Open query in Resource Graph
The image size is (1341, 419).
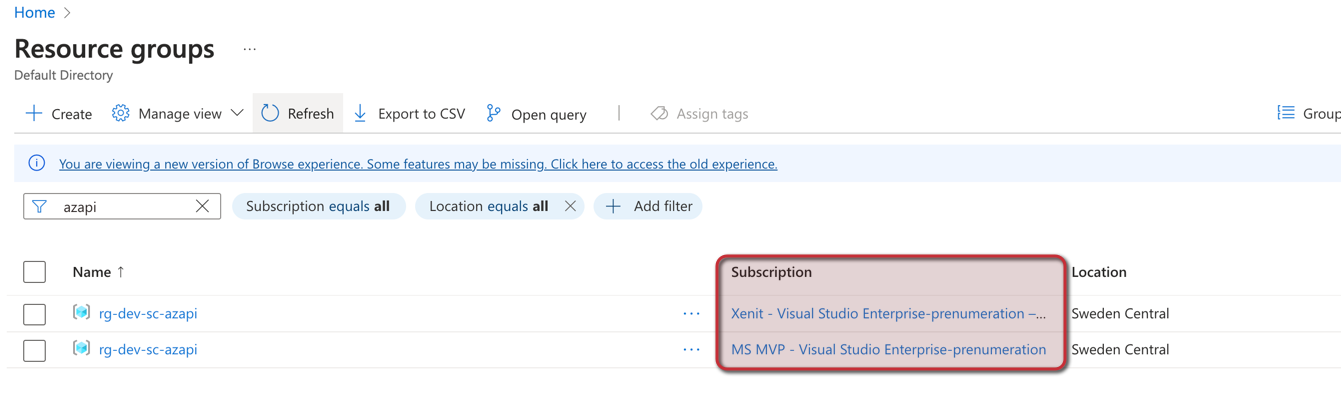[x=537, y=114]
